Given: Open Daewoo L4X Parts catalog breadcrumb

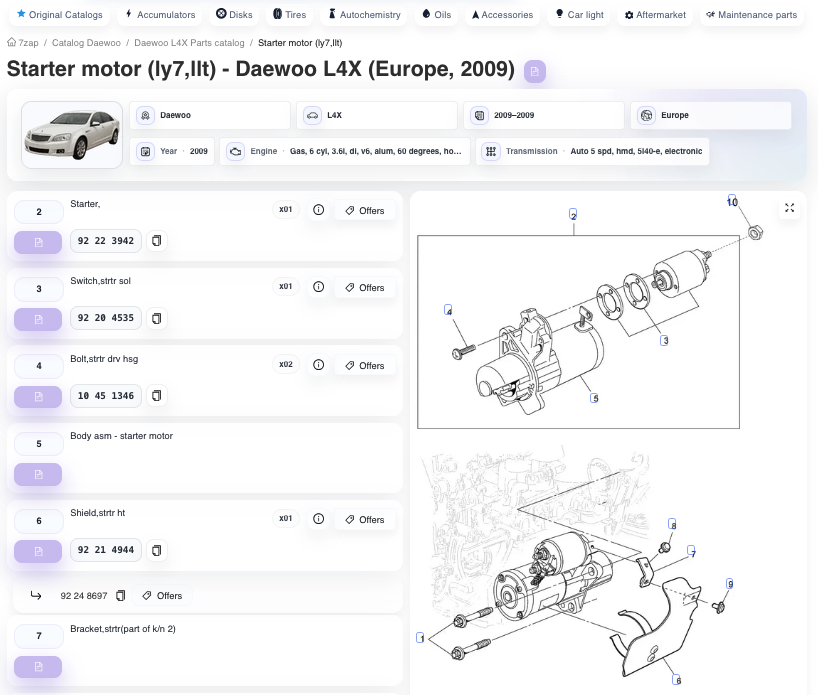Looking at the screenshot, I should pos(189,43).
